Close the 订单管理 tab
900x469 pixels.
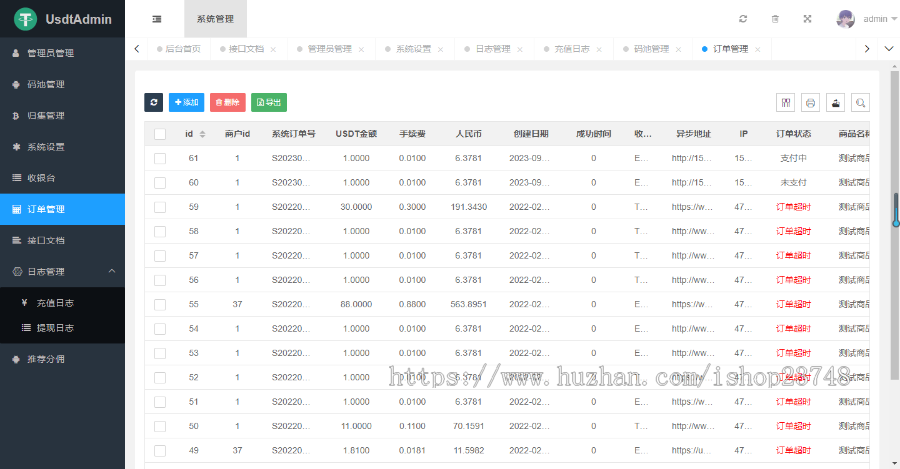click(758, 49)
